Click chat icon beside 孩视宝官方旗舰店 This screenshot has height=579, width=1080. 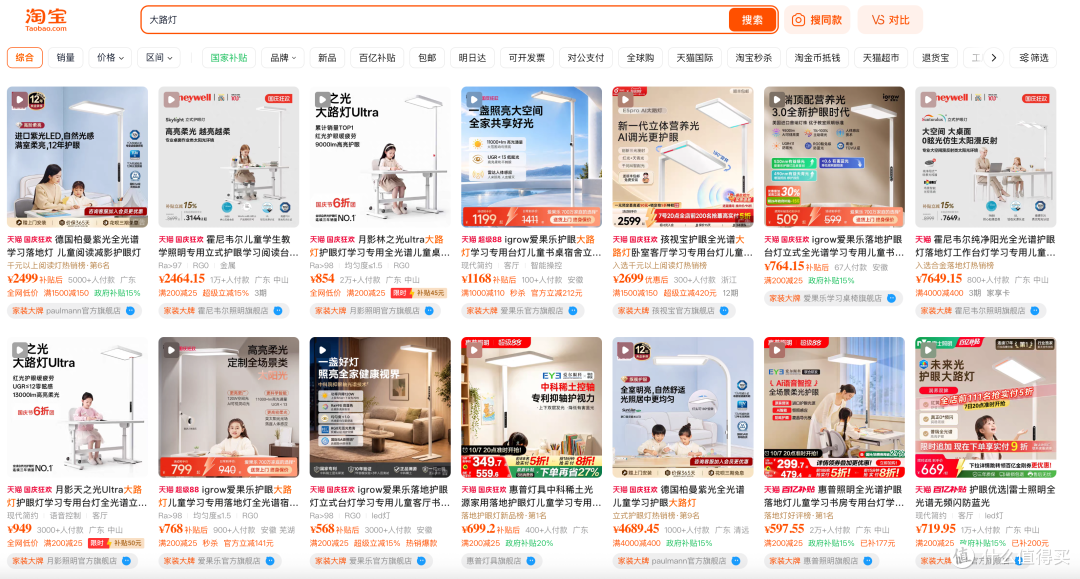click(x=724, y=311)
